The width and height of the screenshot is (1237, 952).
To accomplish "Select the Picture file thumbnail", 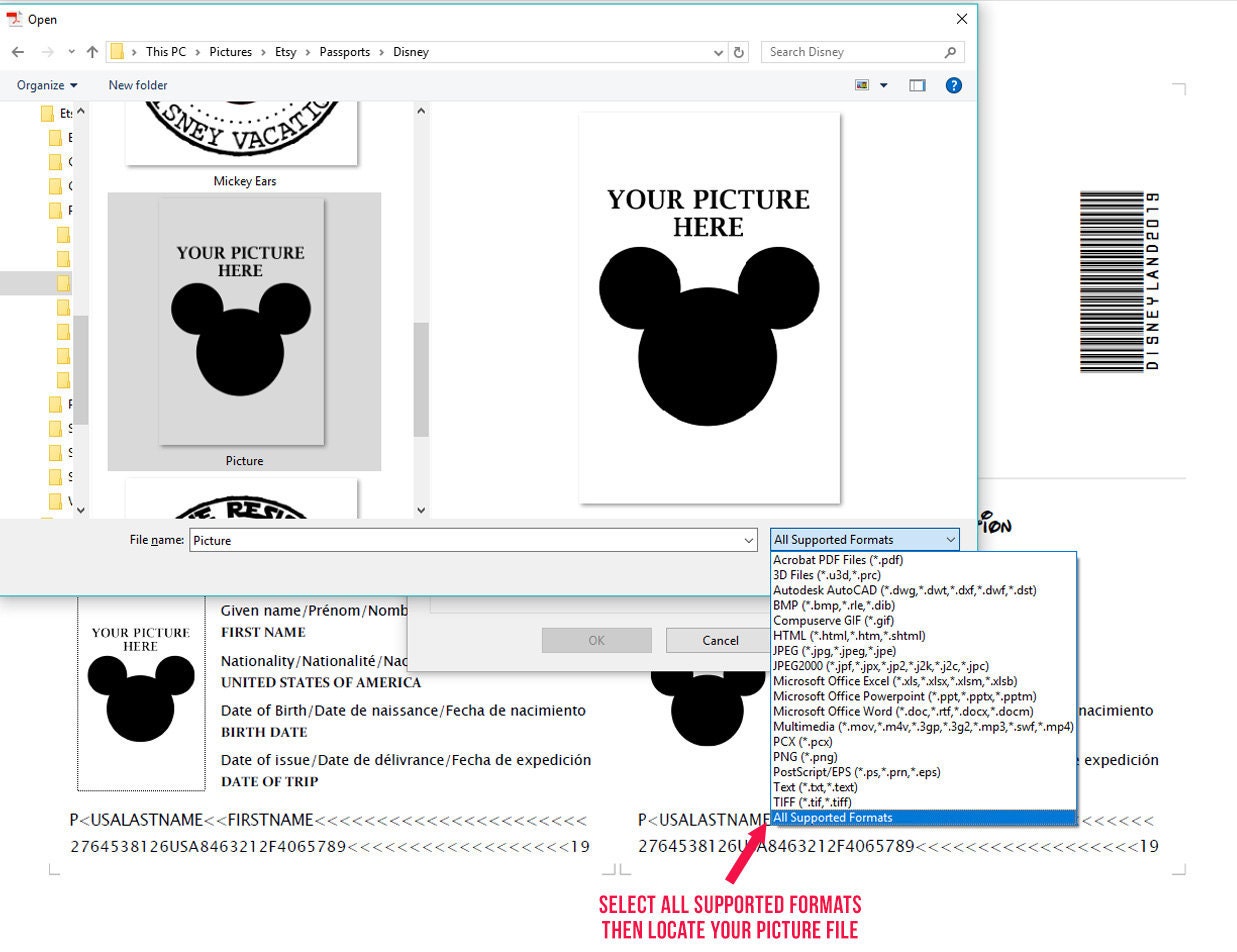I will click(x=241, y=321).
